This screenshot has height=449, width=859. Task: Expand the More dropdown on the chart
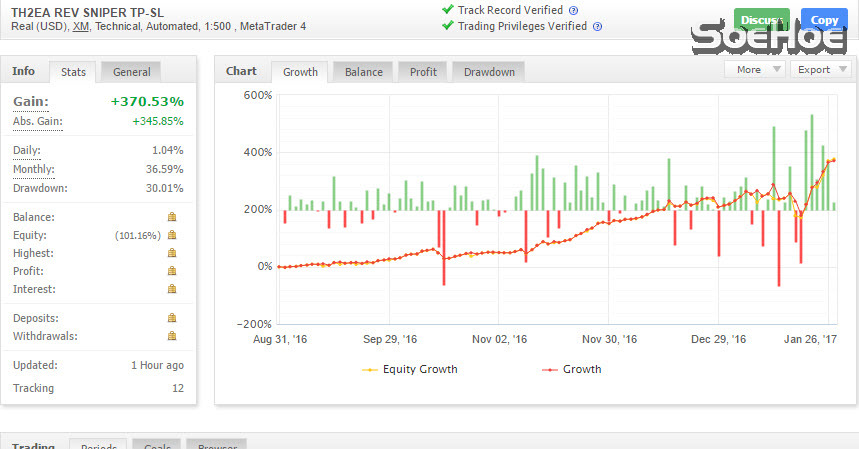pyautogui.click(x=755, y=70)
